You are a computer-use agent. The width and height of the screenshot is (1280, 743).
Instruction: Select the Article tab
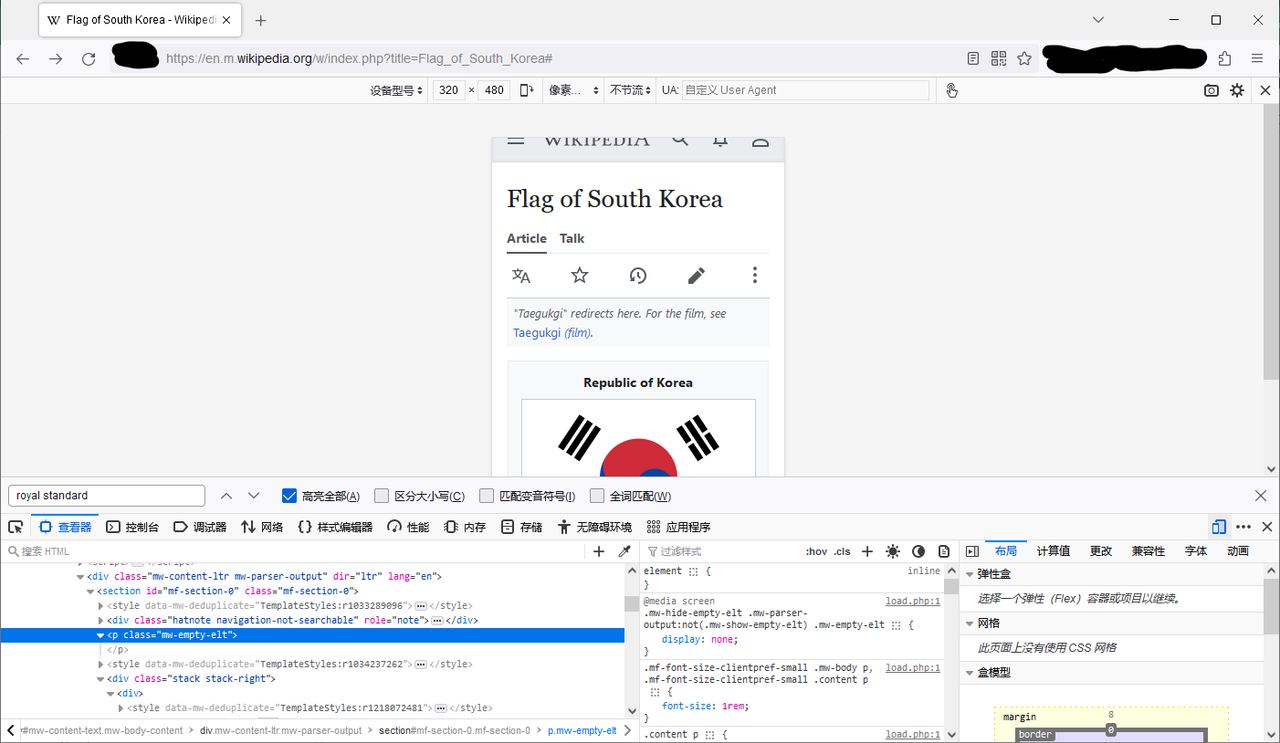coord(527,238)
